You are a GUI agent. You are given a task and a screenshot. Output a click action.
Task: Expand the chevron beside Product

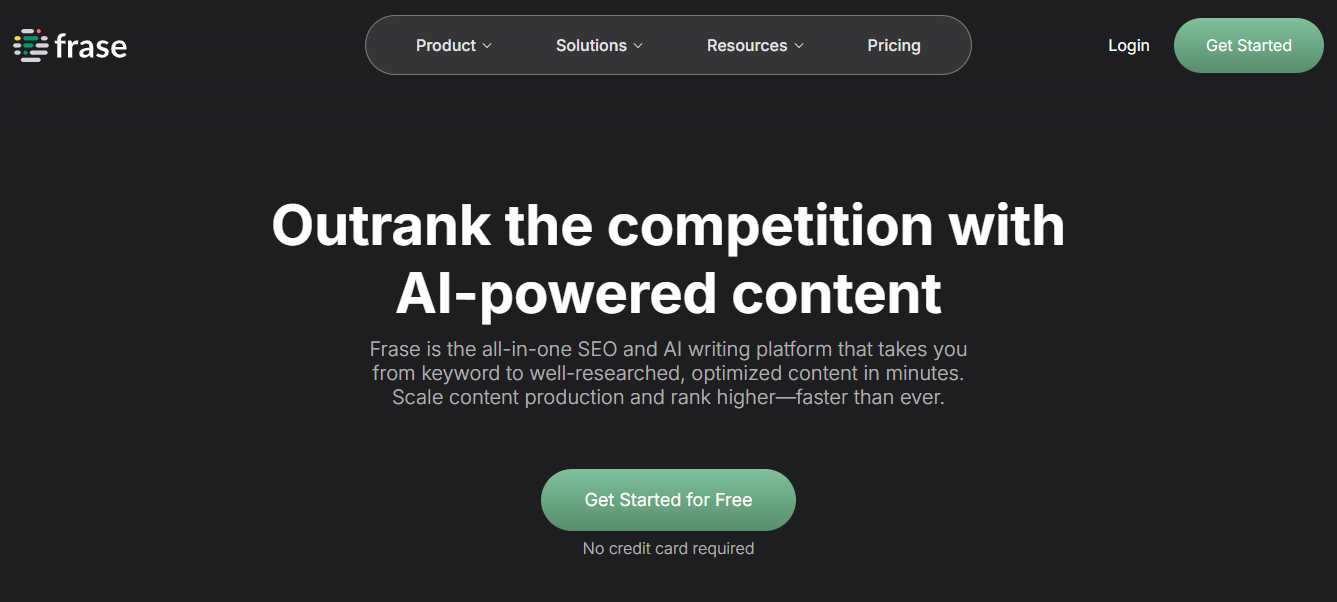click(487, 46)
